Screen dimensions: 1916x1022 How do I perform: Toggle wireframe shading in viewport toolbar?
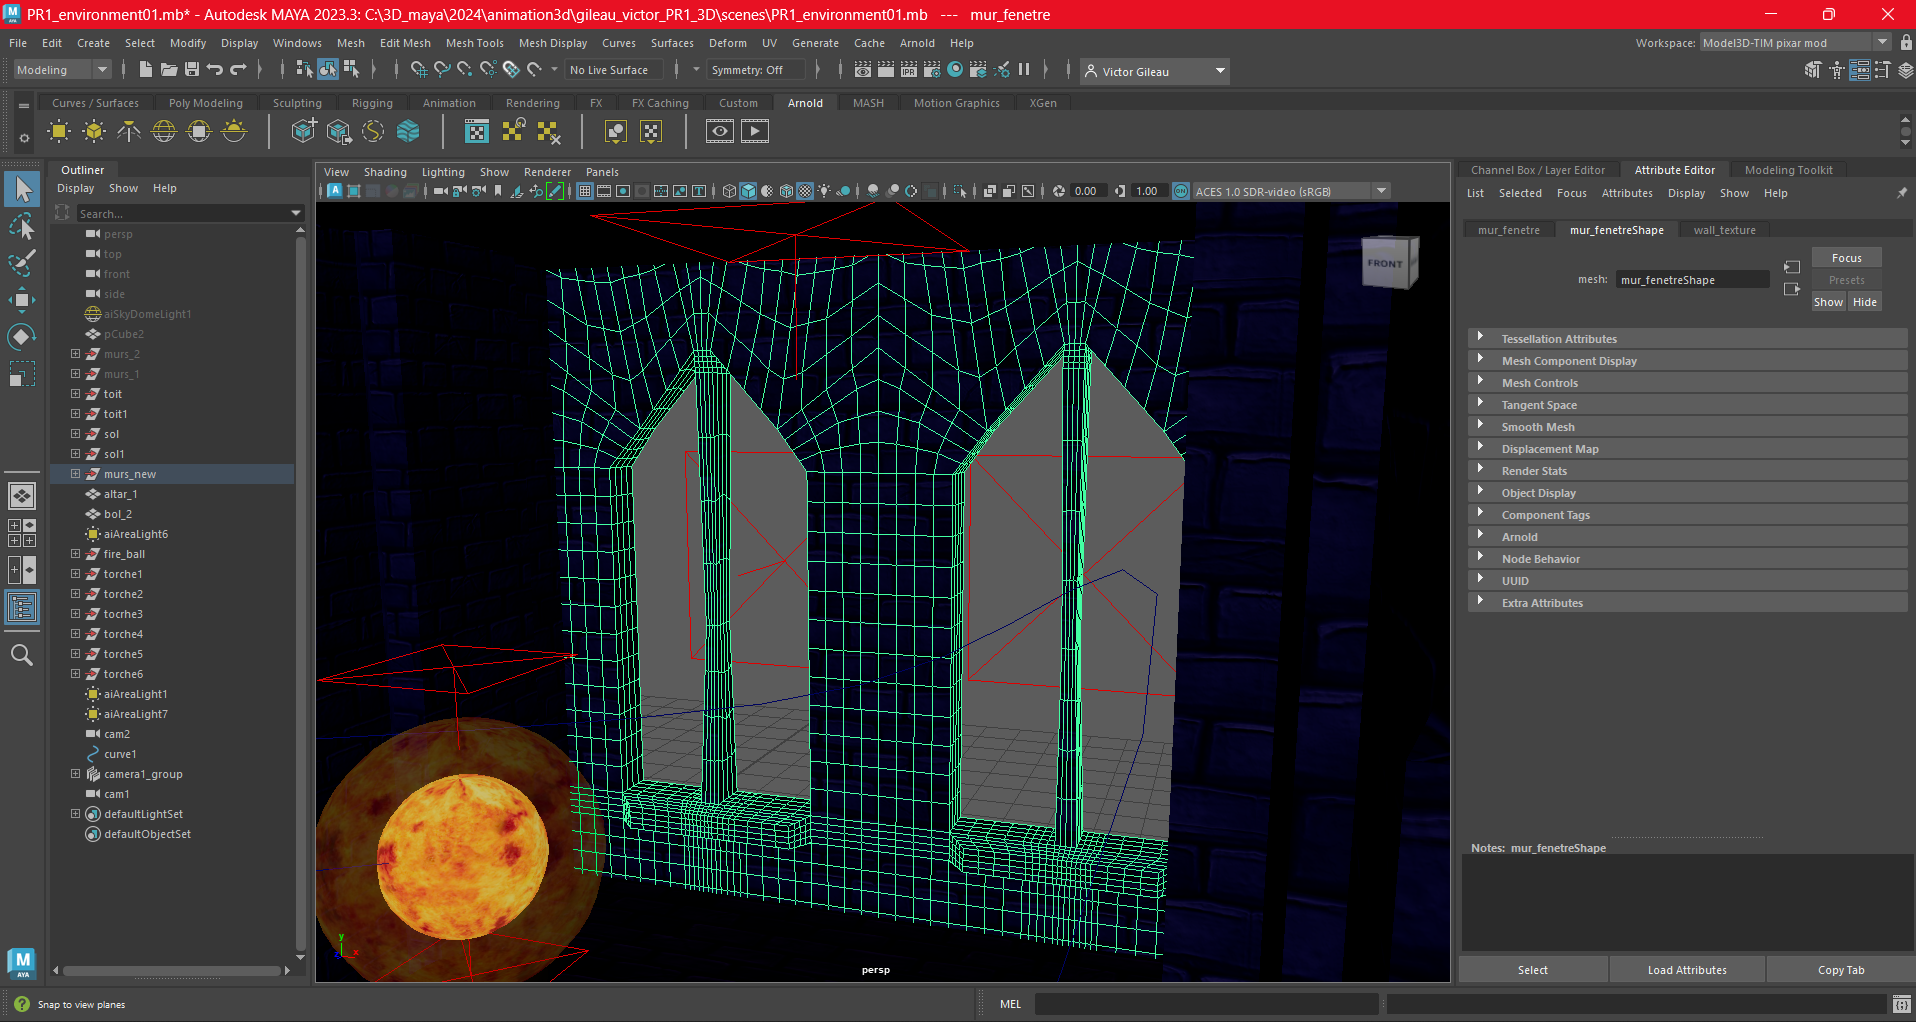[729, 191]
